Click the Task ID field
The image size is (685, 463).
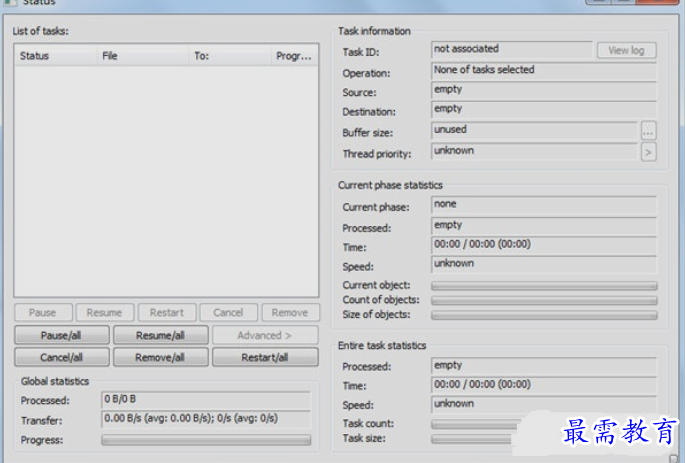click(512, 49)
